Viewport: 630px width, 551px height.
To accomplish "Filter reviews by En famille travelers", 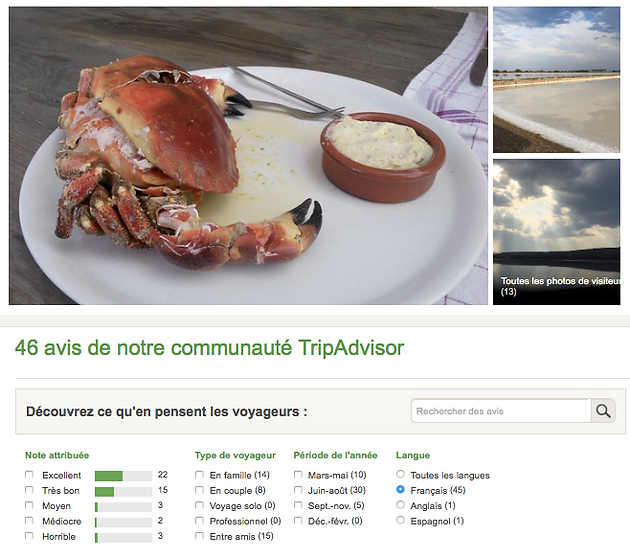I will [199, 475].
